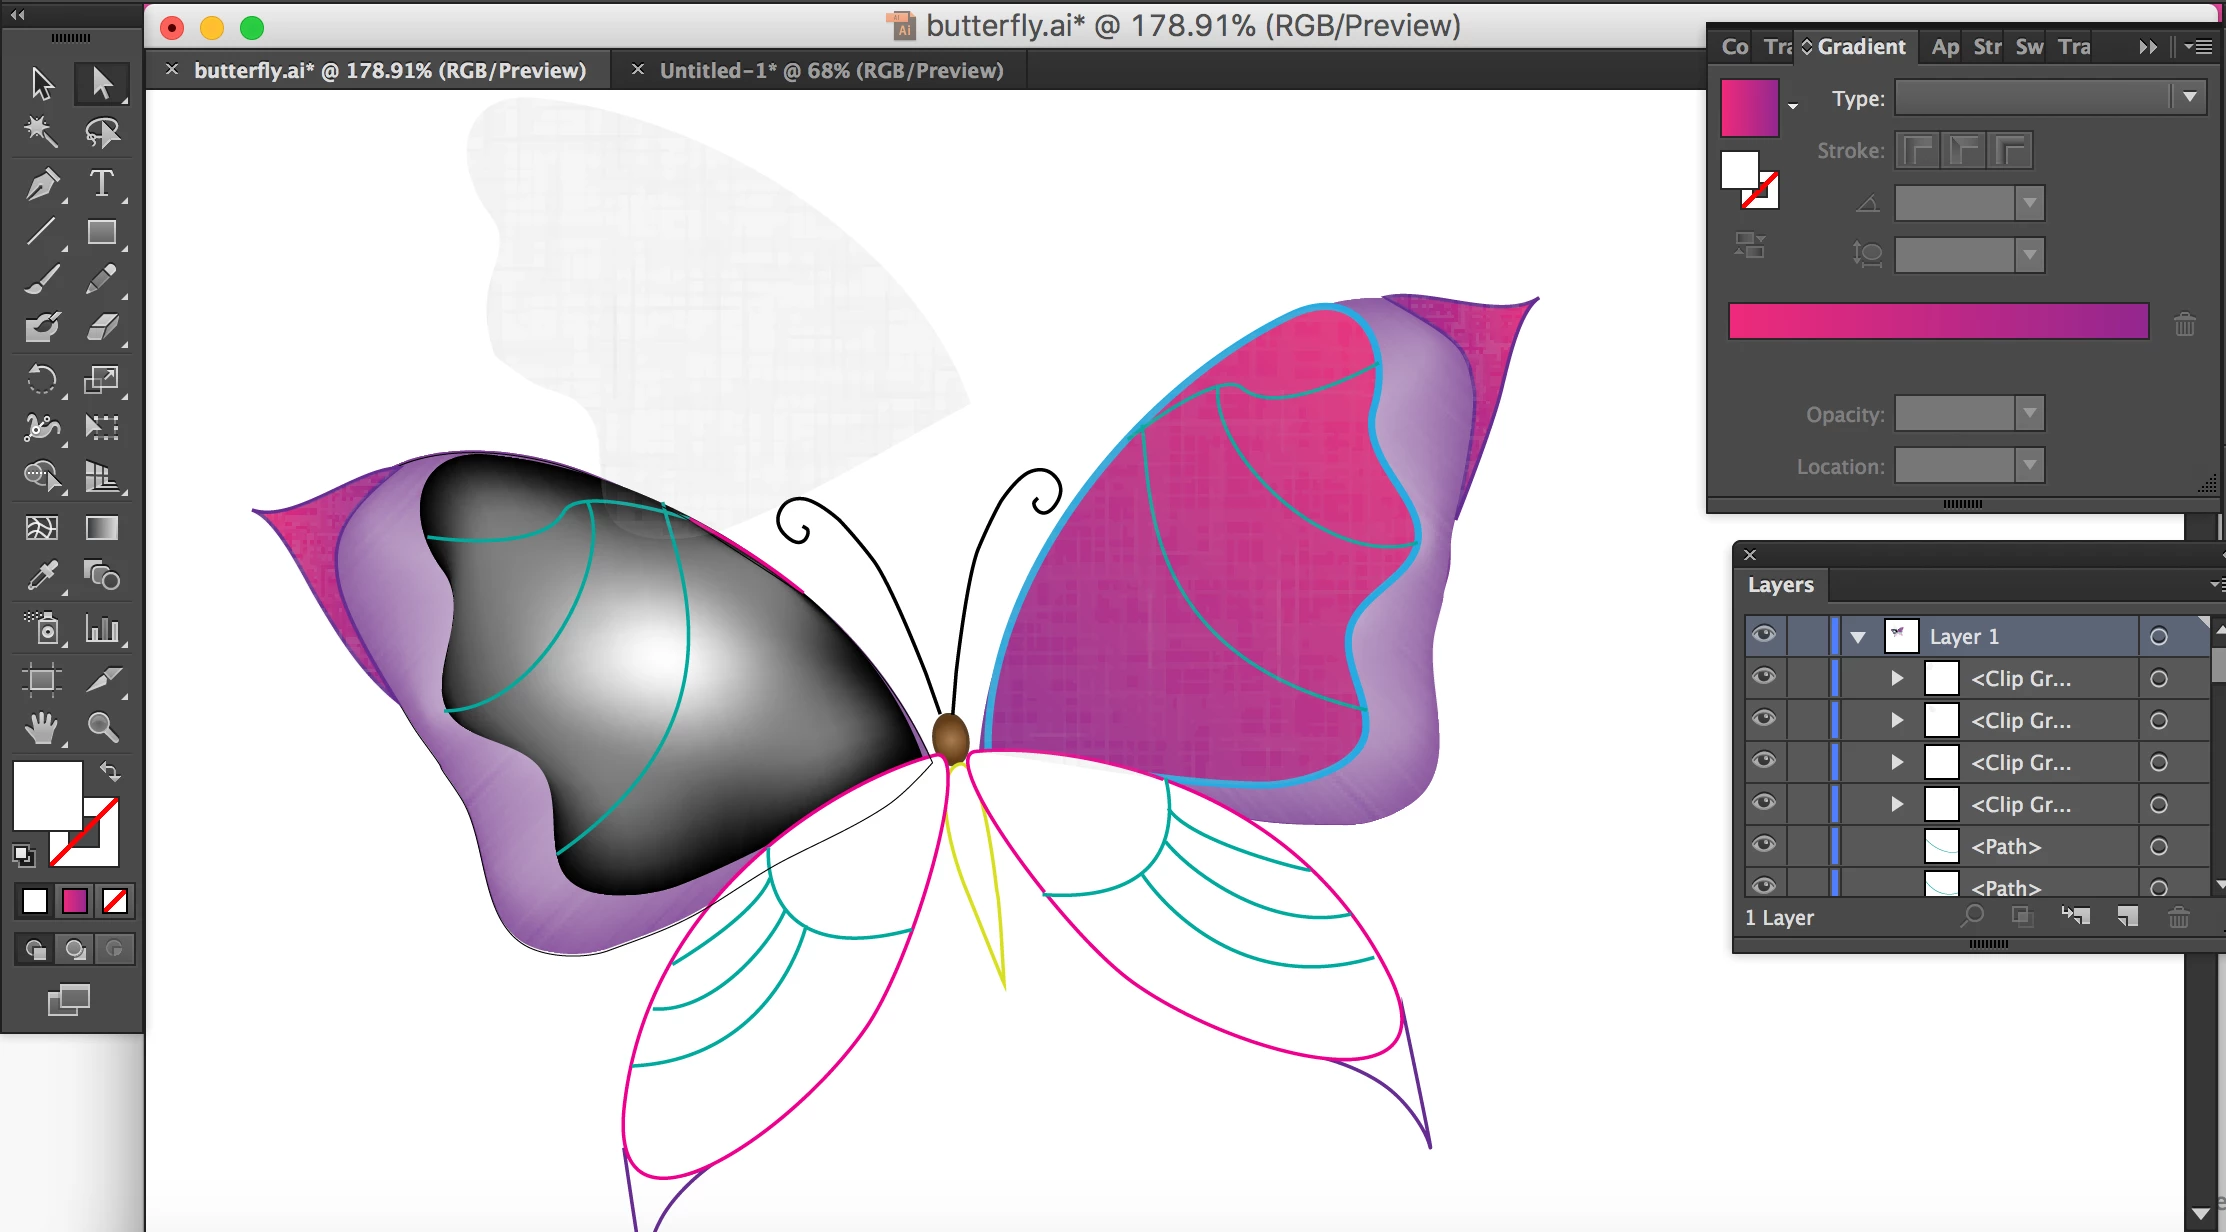Click the gradient slider bar
2226x1232 pixels.
coord(1938,322)
